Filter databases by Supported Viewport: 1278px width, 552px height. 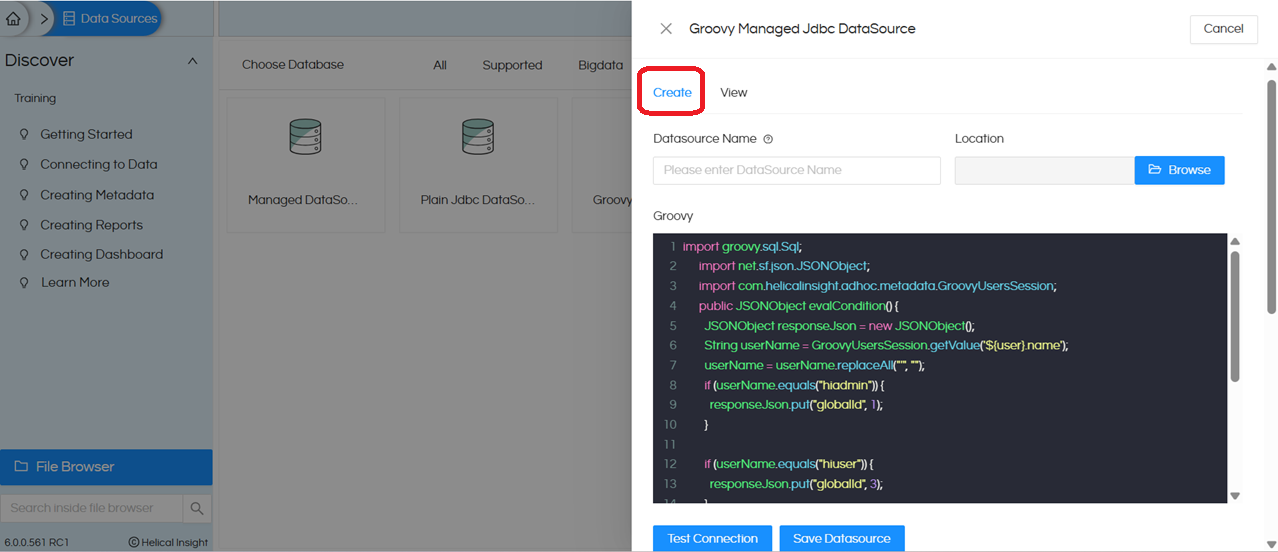click(512, 65)
